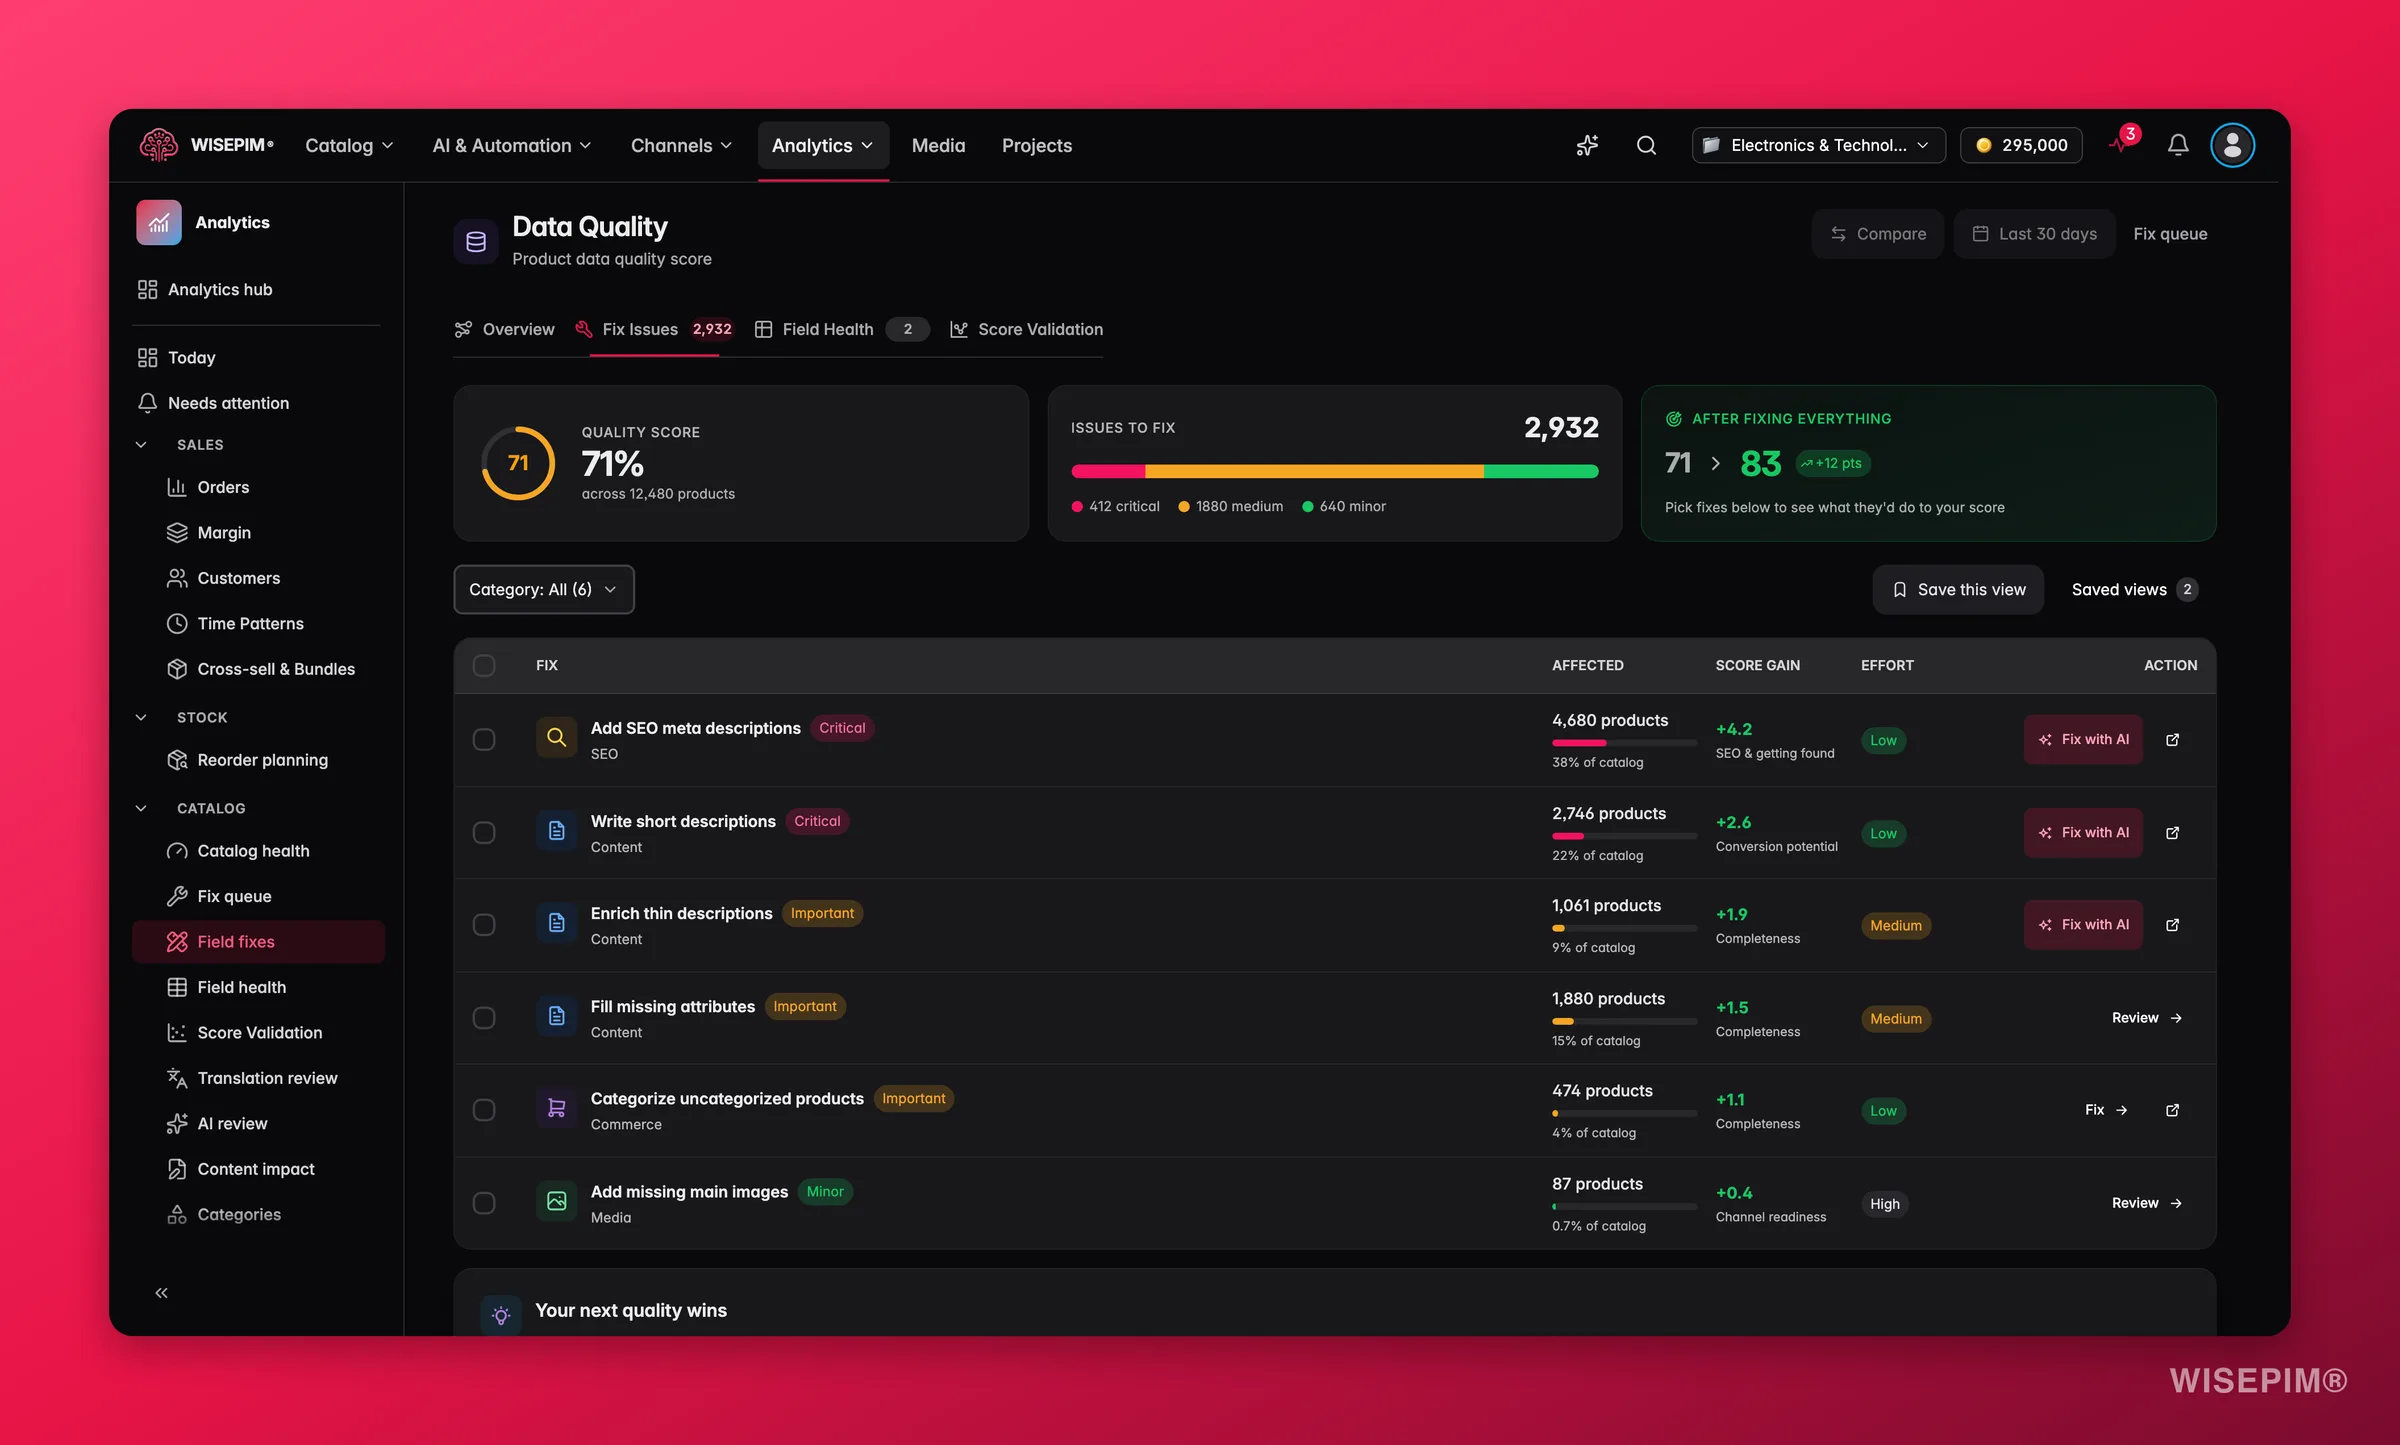This screenshot has height=1445, width=2400.
Task: Click the Analytics sidebar header icon
Action: click(159, 222)
